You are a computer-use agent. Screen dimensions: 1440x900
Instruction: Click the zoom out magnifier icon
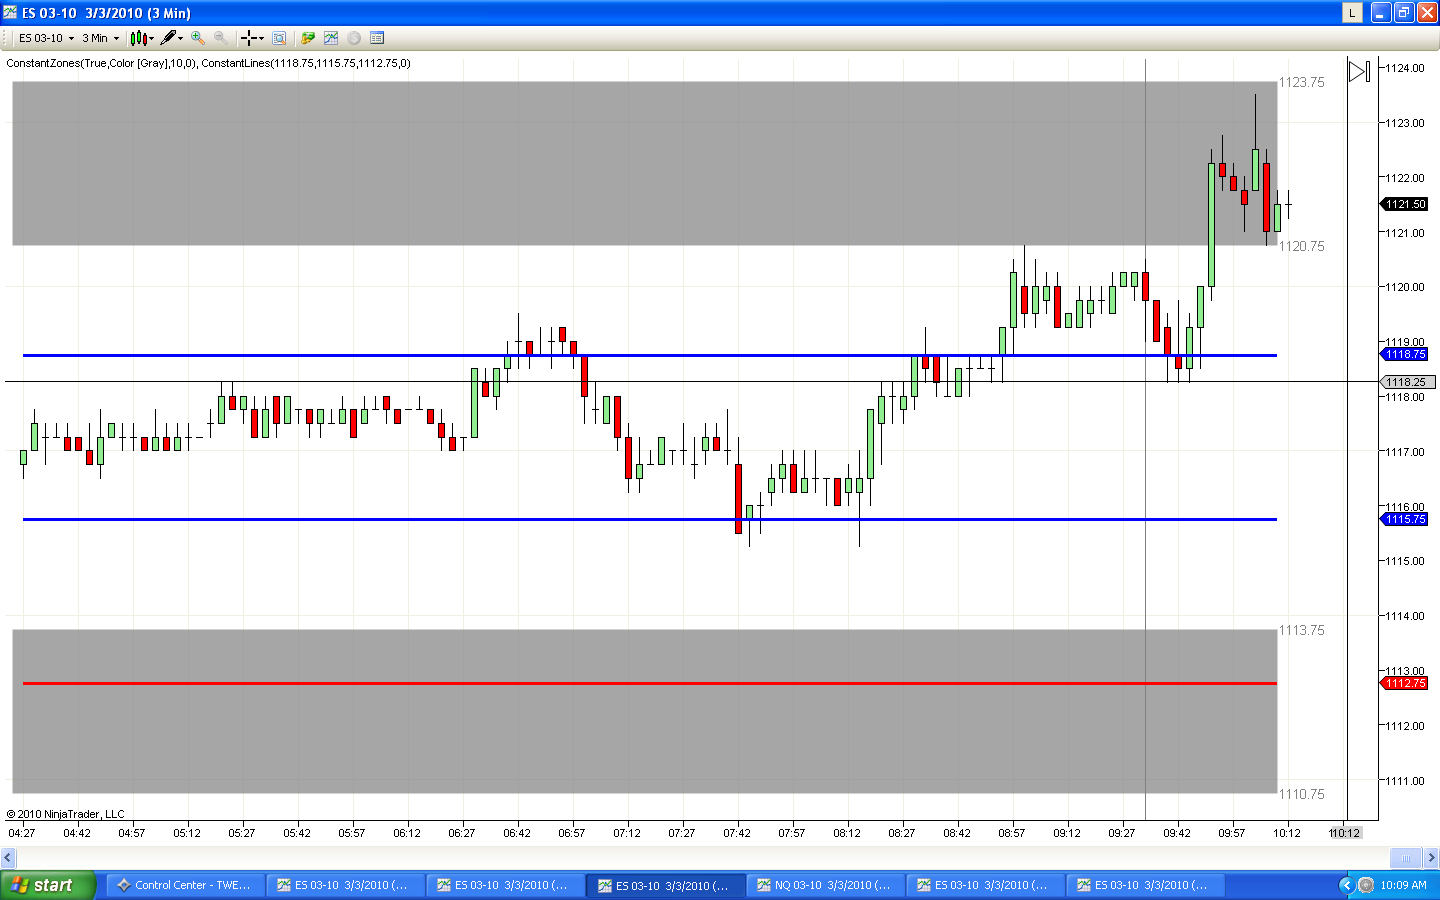point(220,38)
